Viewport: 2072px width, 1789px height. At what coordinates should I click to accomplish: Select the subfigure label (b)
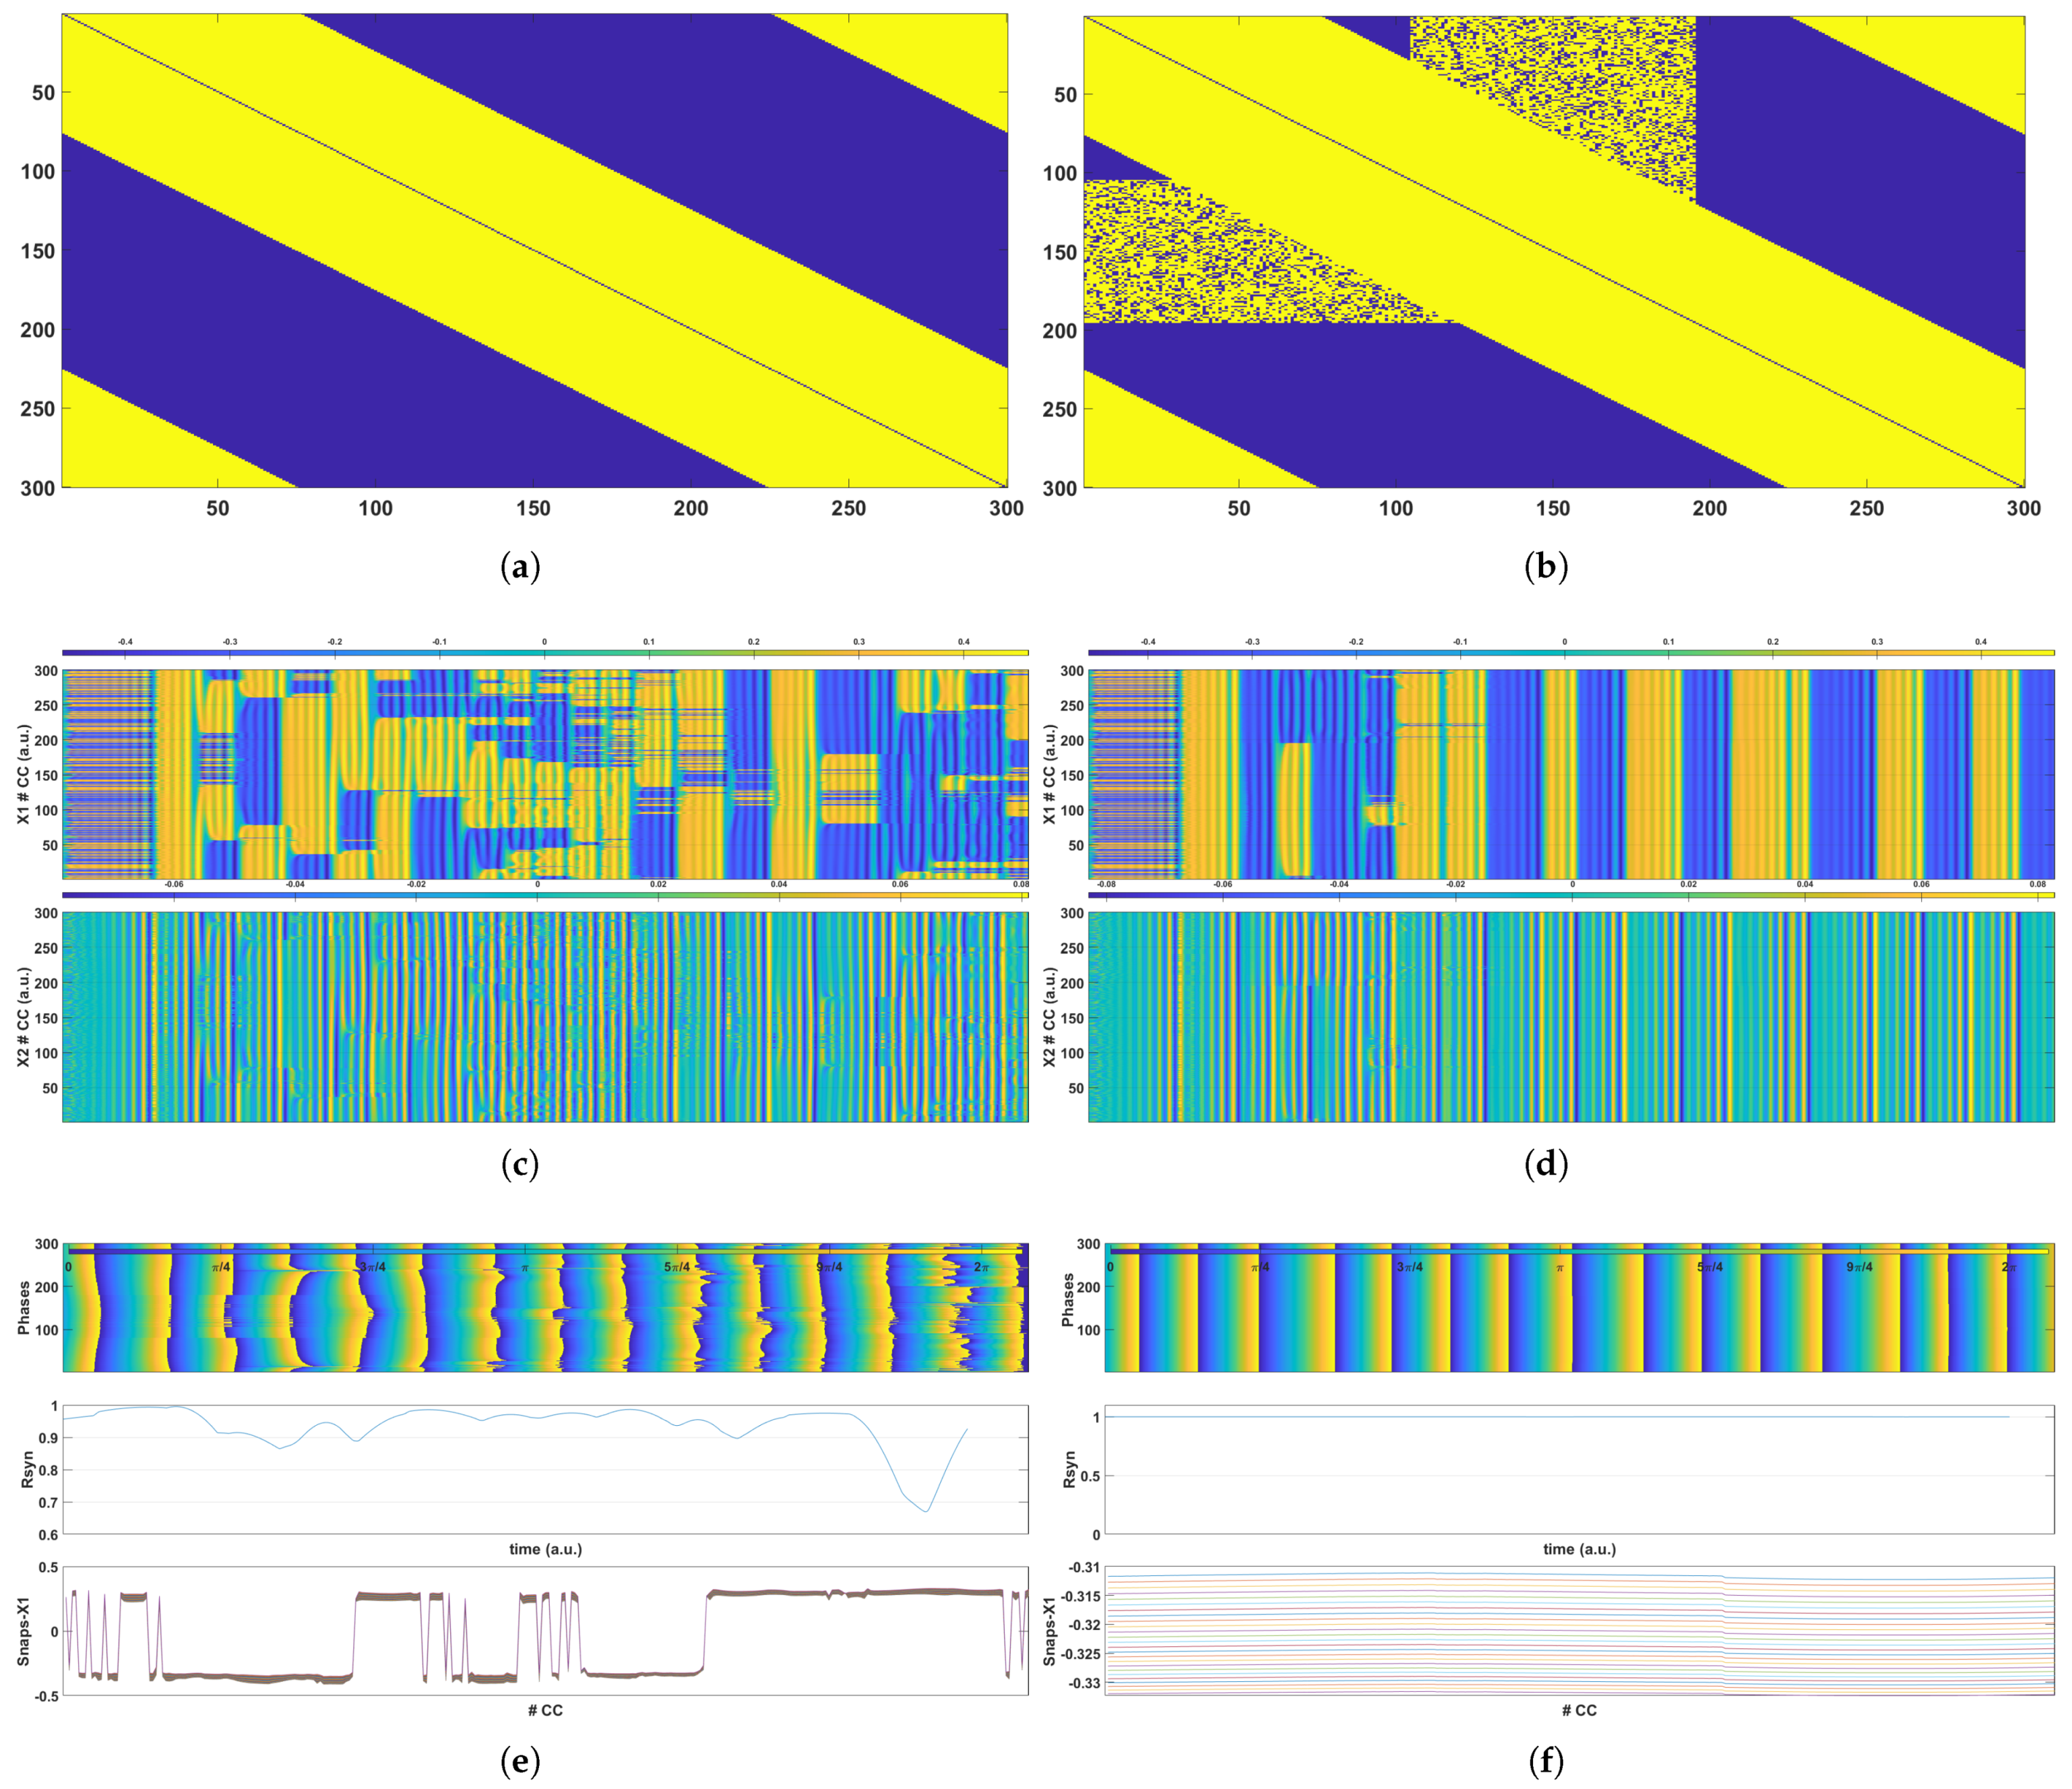click(x=1545, y=567)
